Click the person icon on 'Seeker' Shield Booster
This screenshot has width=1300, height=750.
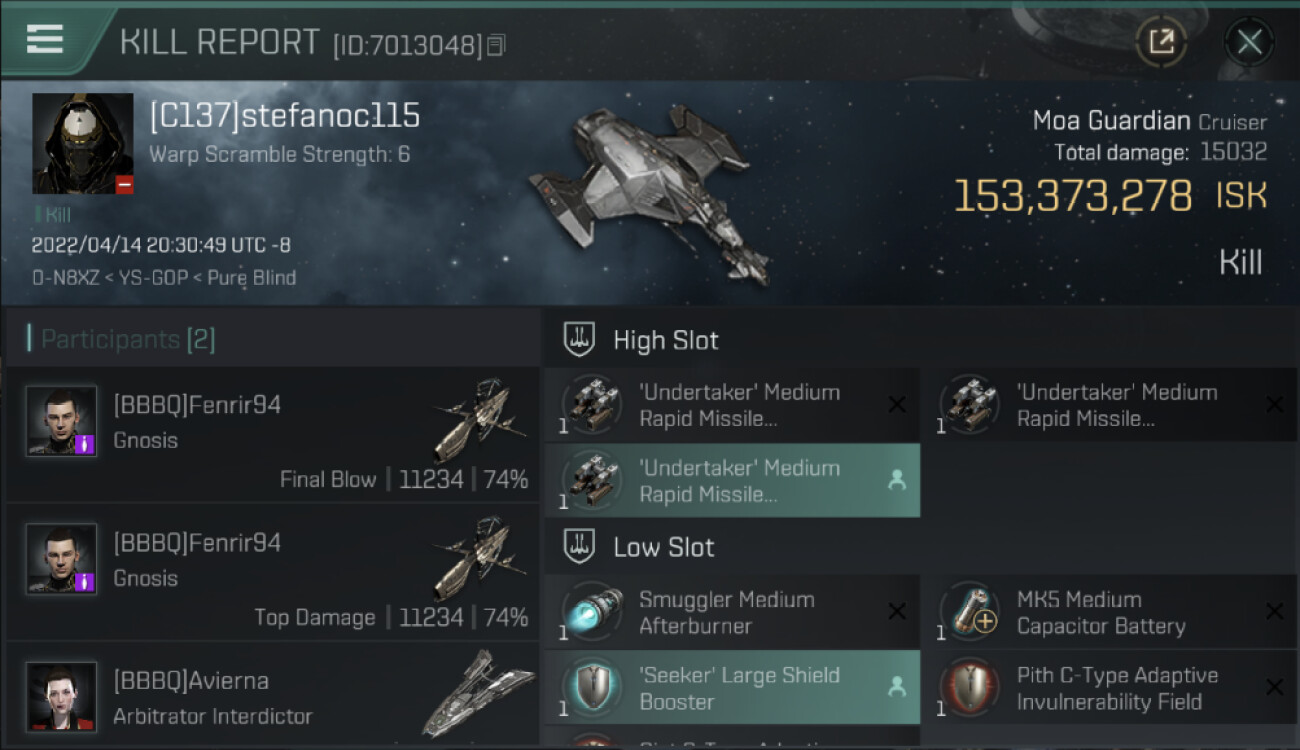click(897, 687)
